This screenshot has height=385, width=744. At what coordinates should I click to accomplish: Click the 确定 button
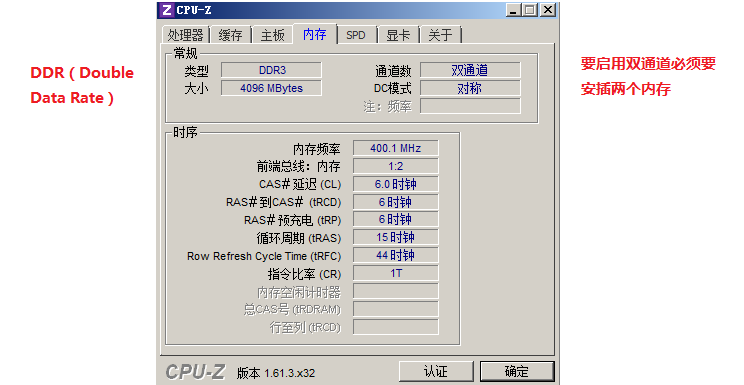point(517,371)
